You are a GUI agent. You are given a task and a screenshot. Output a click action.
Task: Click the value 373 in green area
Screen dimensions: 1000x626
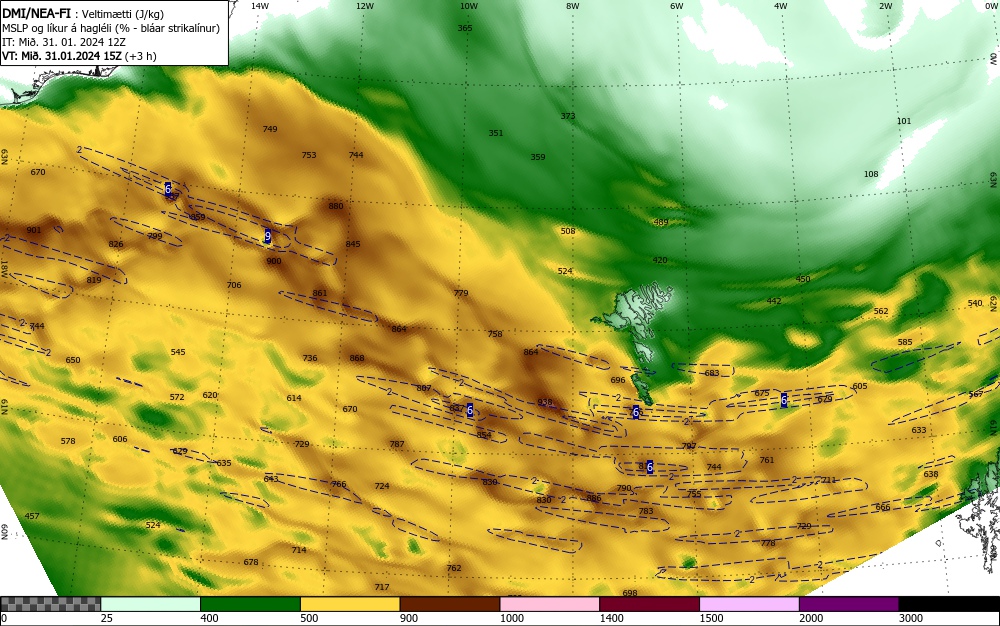[568, 116]
